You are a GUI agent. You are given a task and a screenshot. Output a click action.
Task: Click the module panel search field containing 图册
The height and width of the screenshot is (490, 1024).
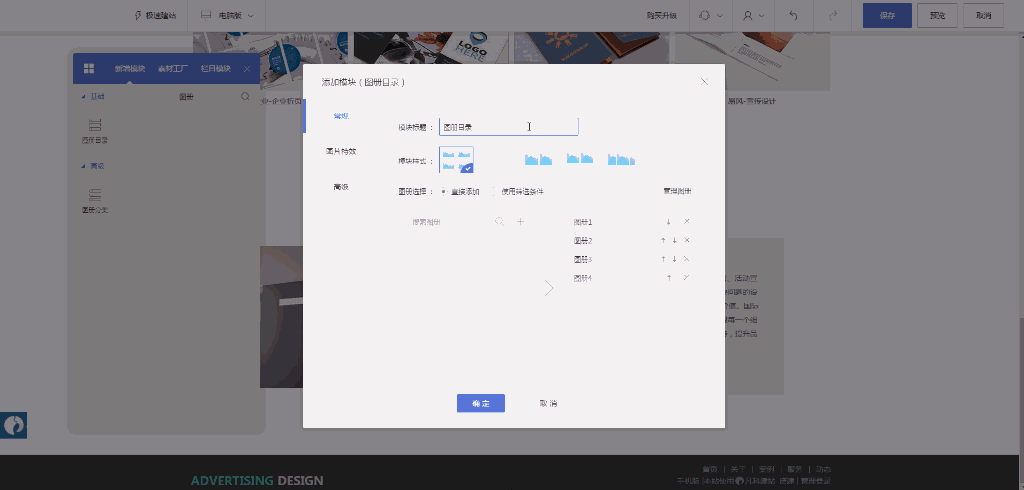(186, 97)
